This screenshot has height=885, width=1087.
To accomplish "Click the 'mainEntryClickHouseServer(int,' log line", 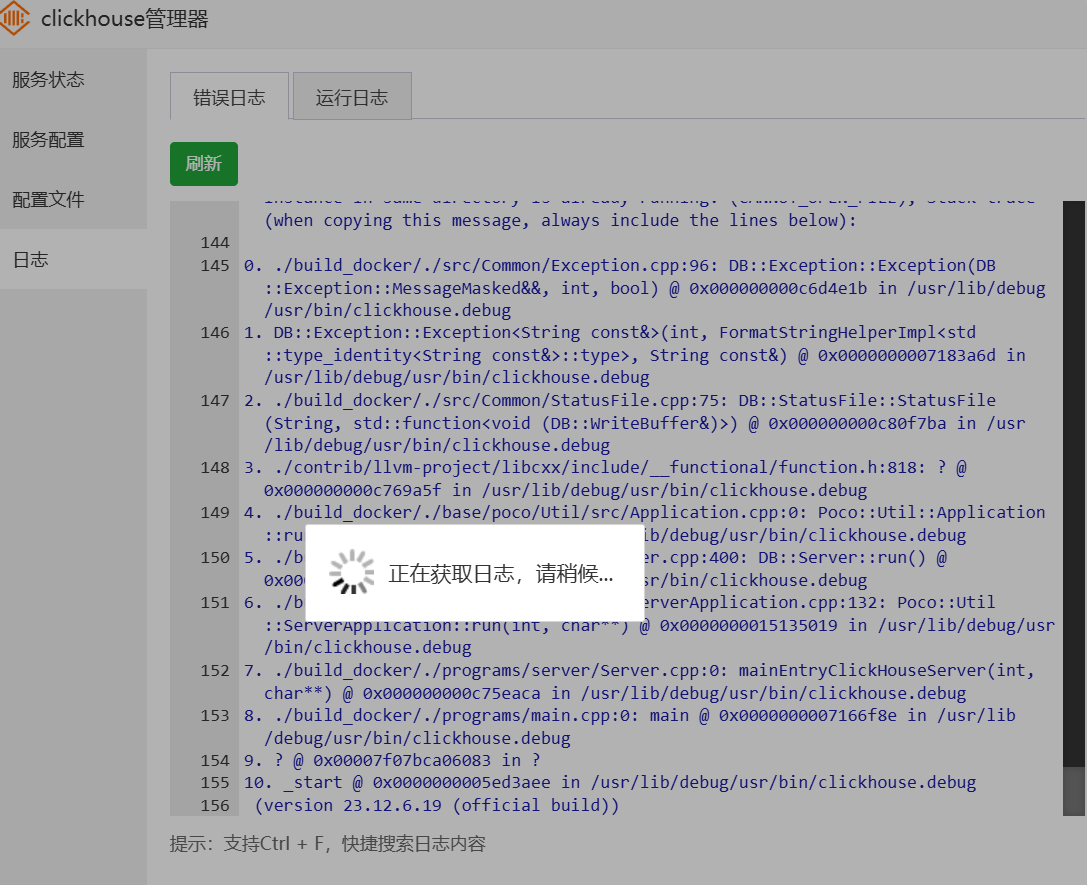I will (x=639, y=670).
